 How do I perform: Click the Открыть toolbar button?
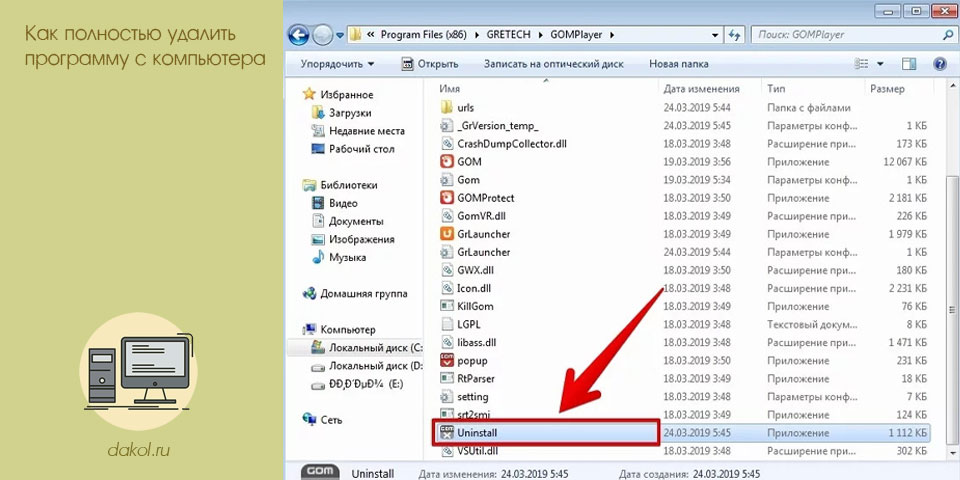point(430,64)
